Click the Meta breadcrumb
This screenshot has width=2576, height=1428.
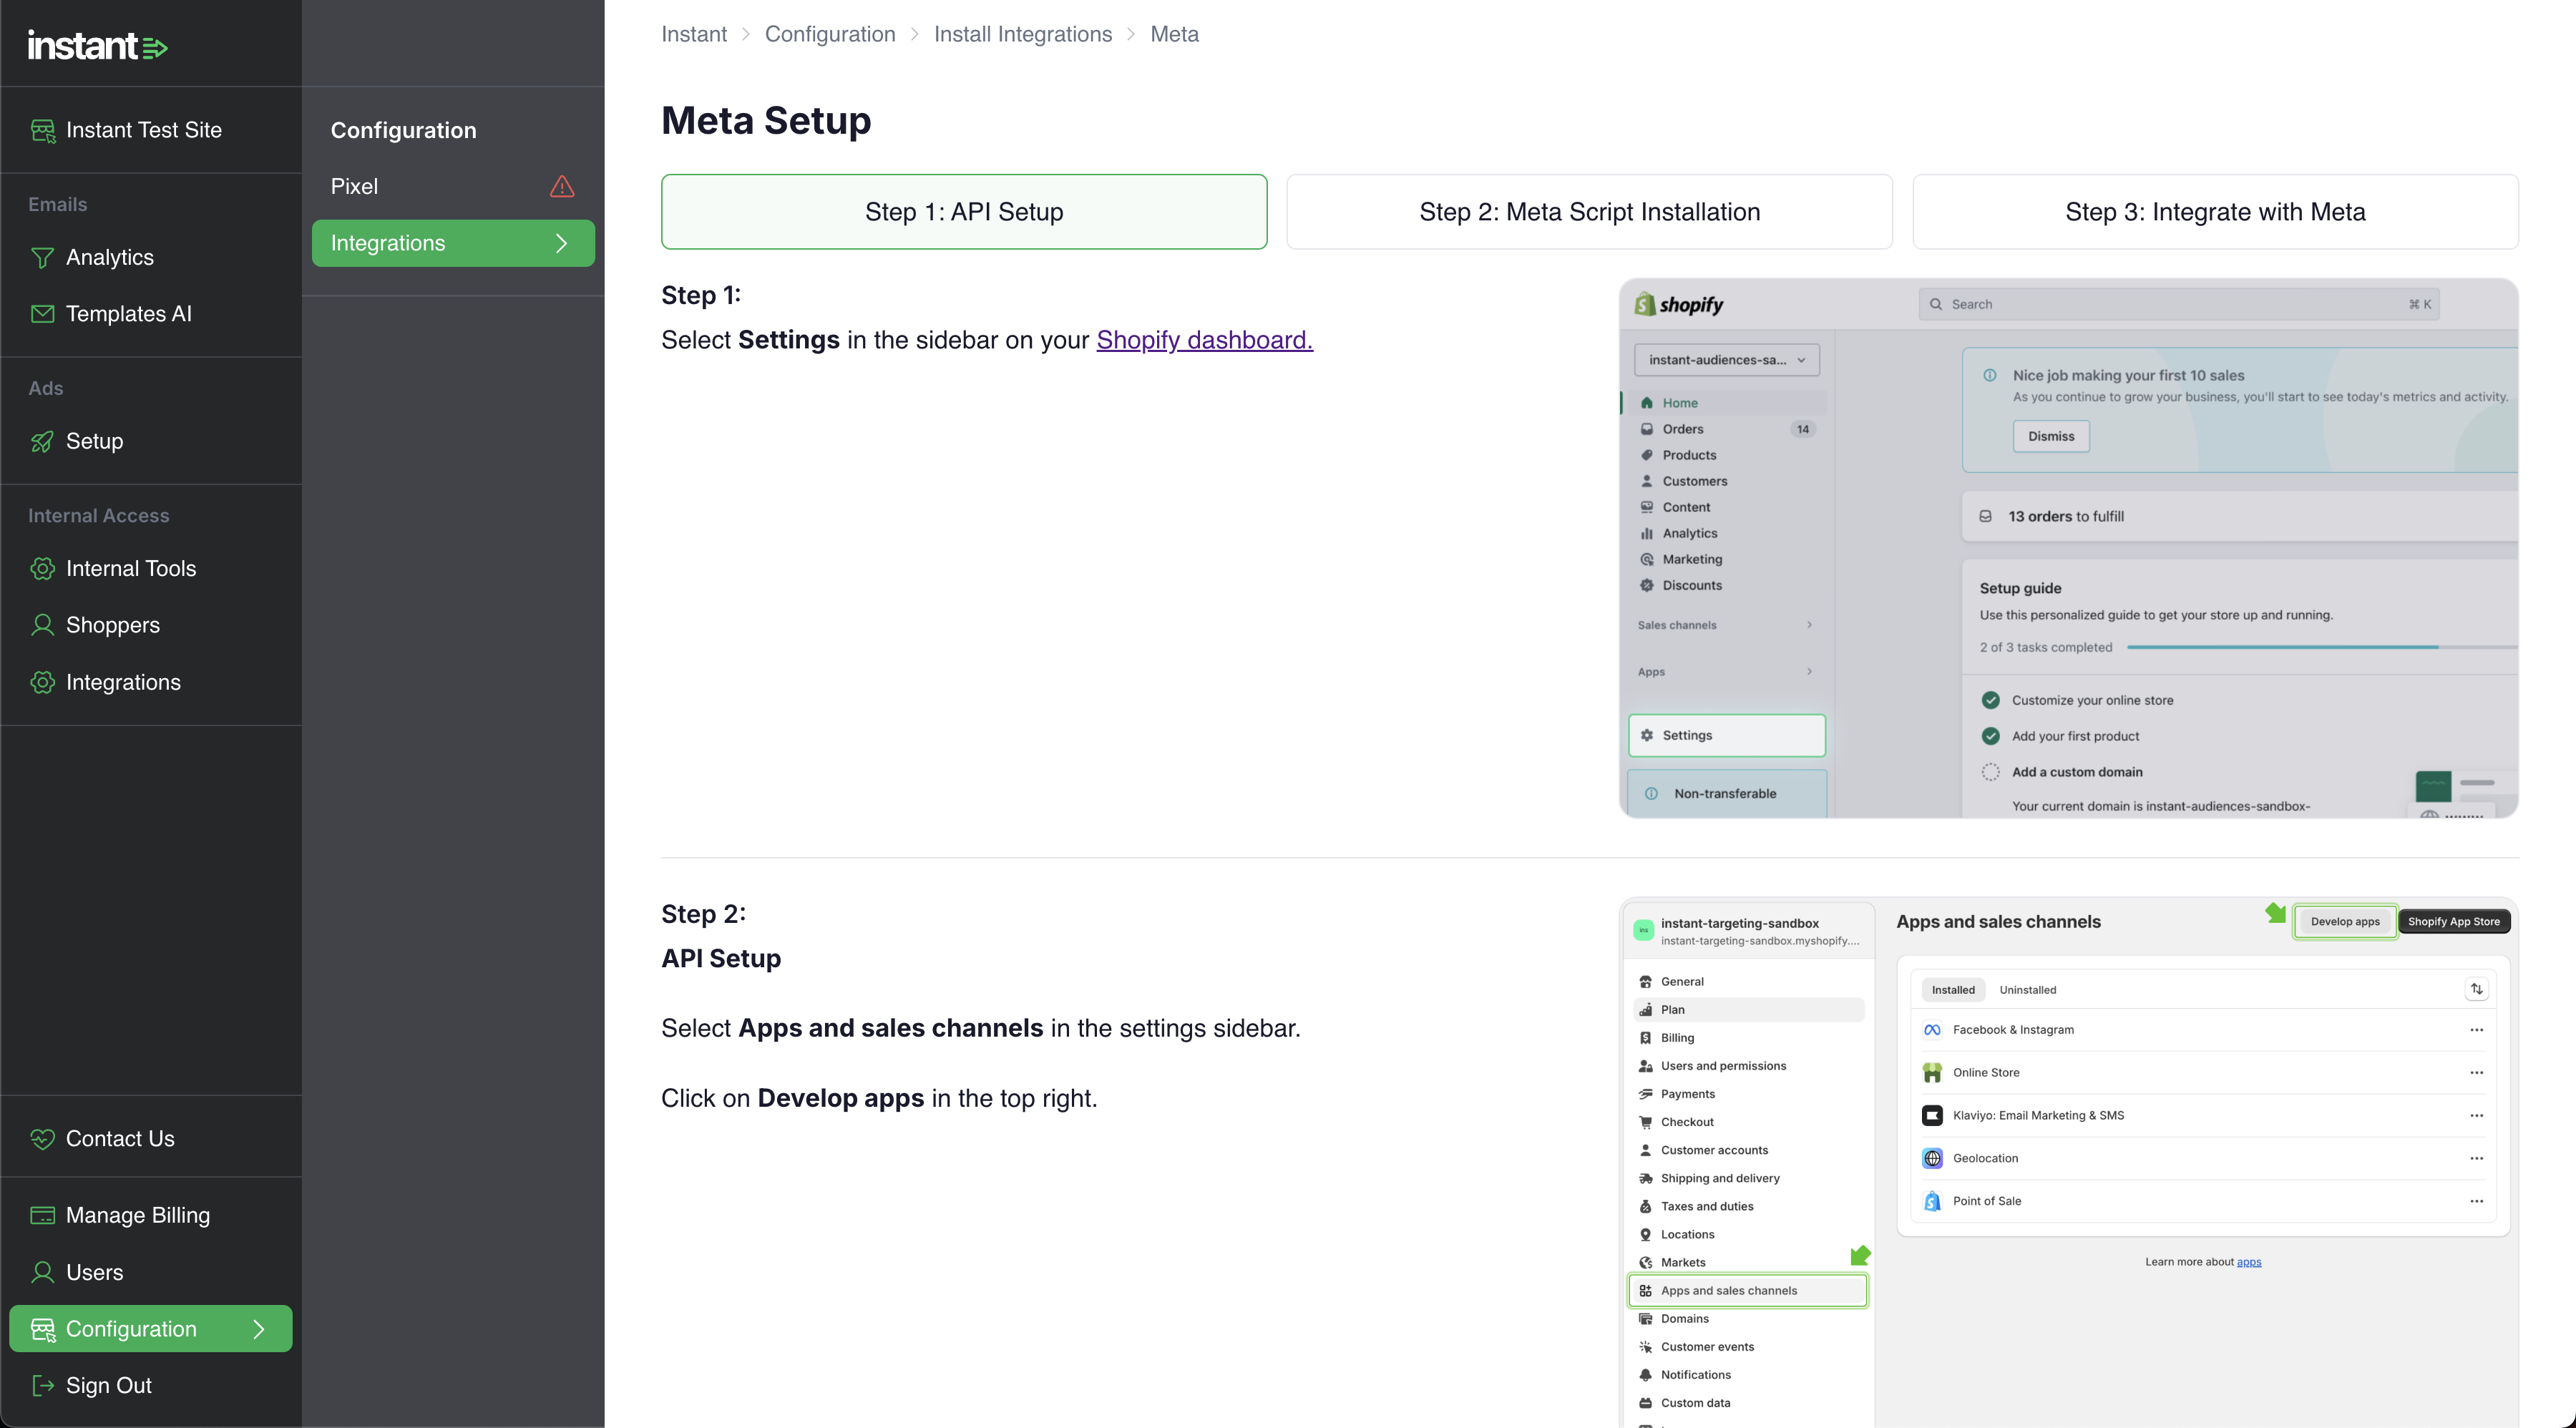click(1174, 34)
